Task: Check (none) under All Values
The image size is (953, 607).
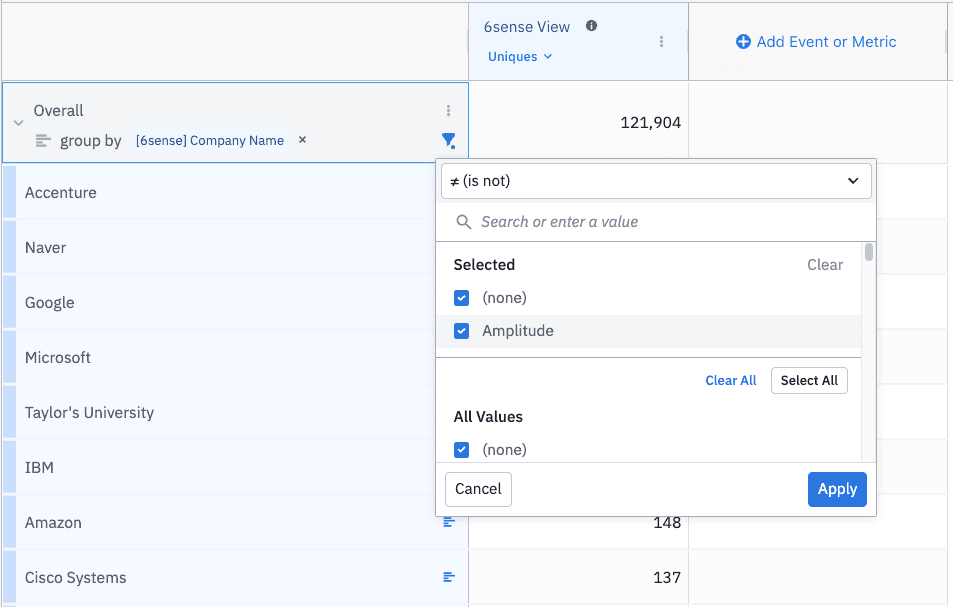Action: click(x=461, y=449)
